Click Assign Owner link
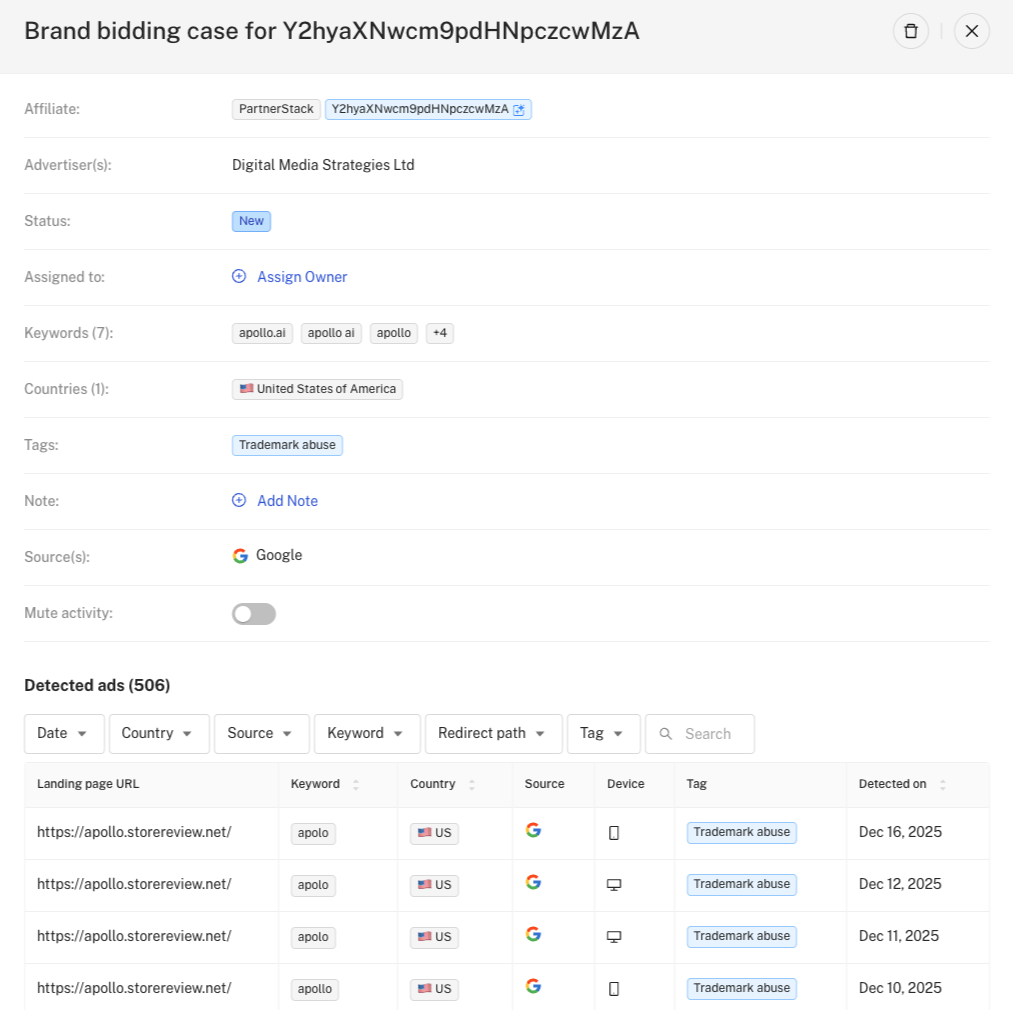1013x1010 pixels. pos(302,277)
